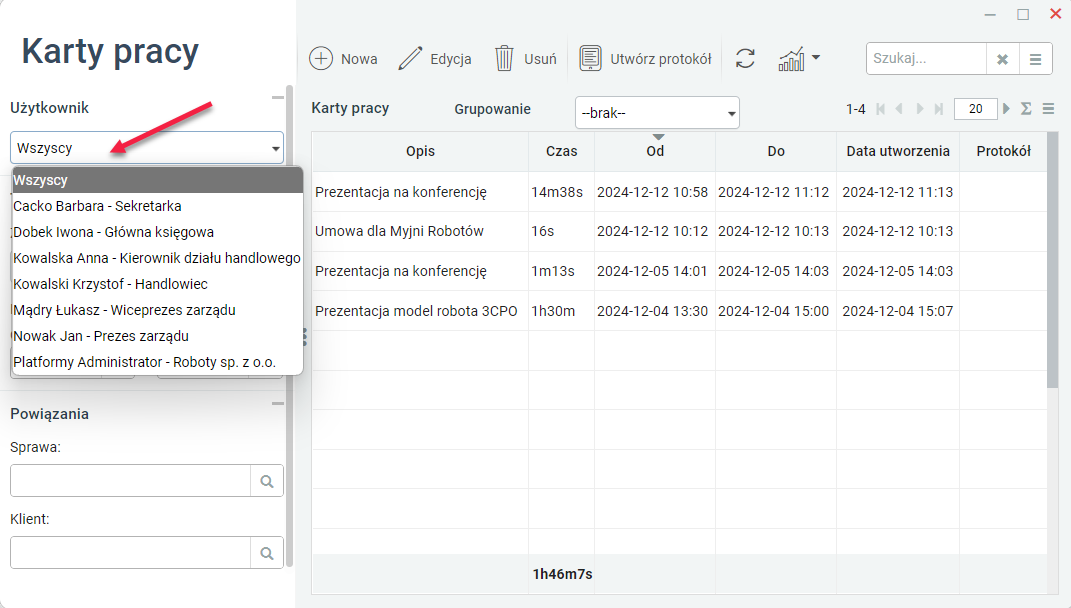Clear the search field with X

[1003, 59]
